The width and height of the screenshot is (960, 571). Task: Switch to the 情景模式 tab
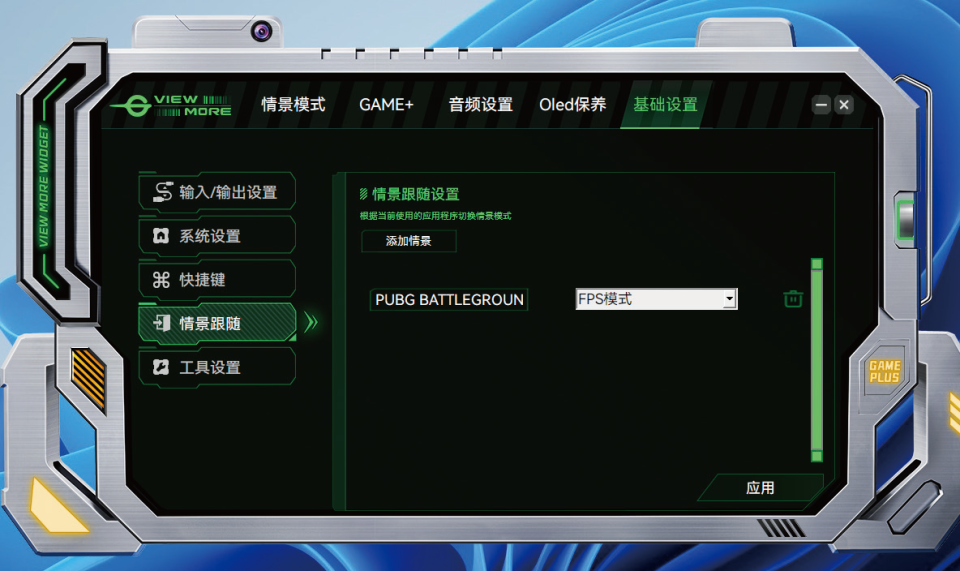293,105
